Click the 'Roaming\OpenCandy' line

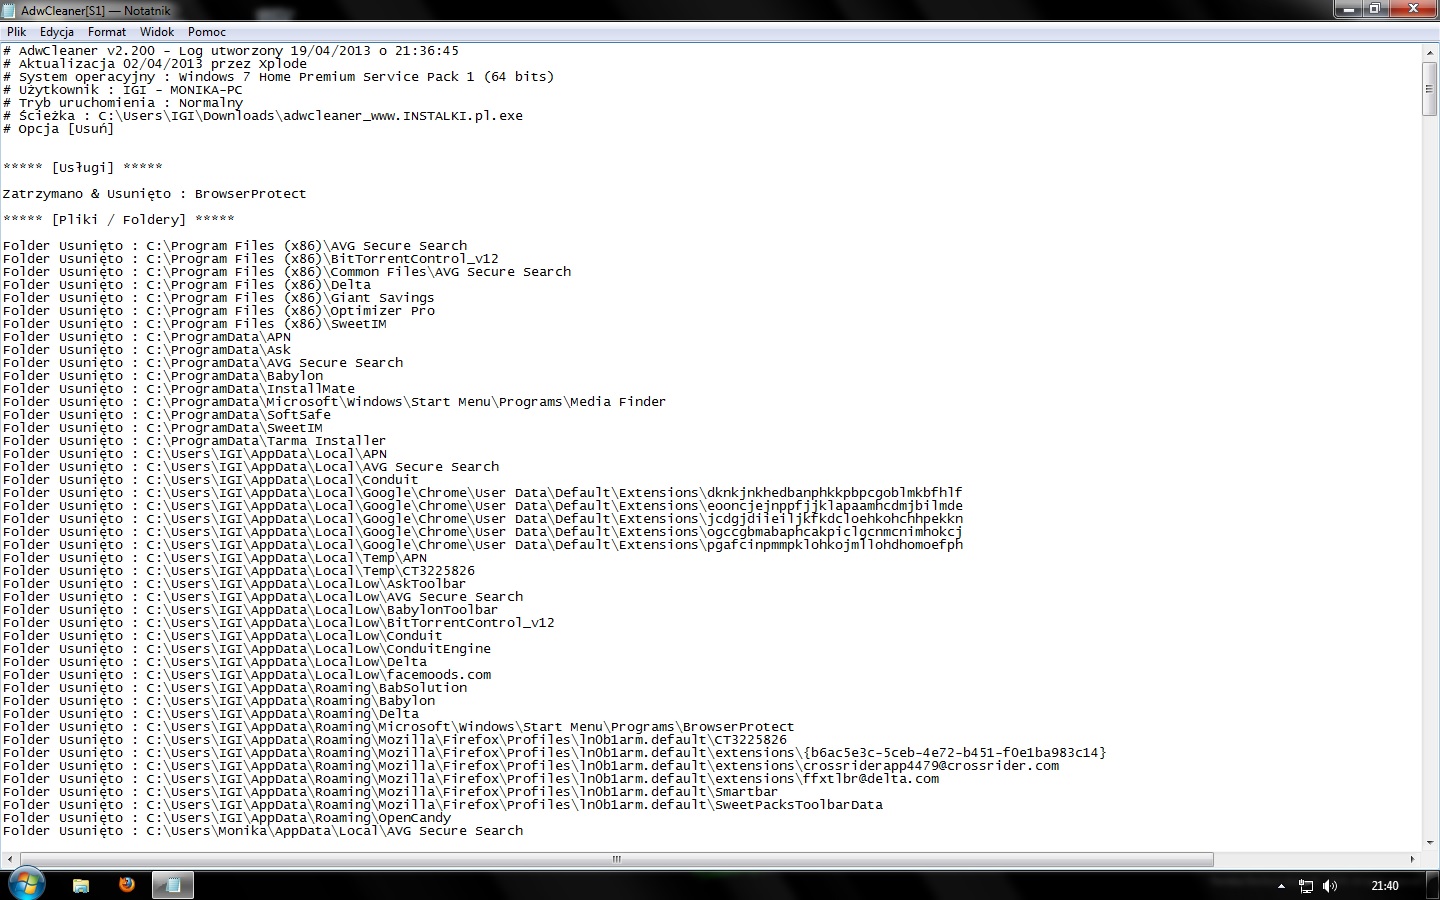(227, 818)
